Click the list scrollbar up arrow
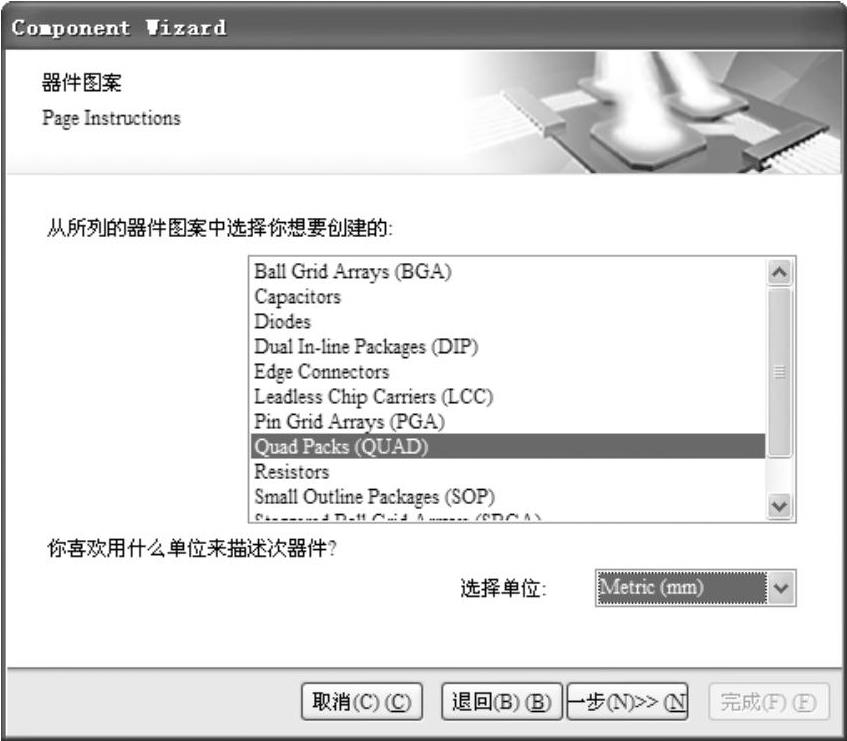 779,272
